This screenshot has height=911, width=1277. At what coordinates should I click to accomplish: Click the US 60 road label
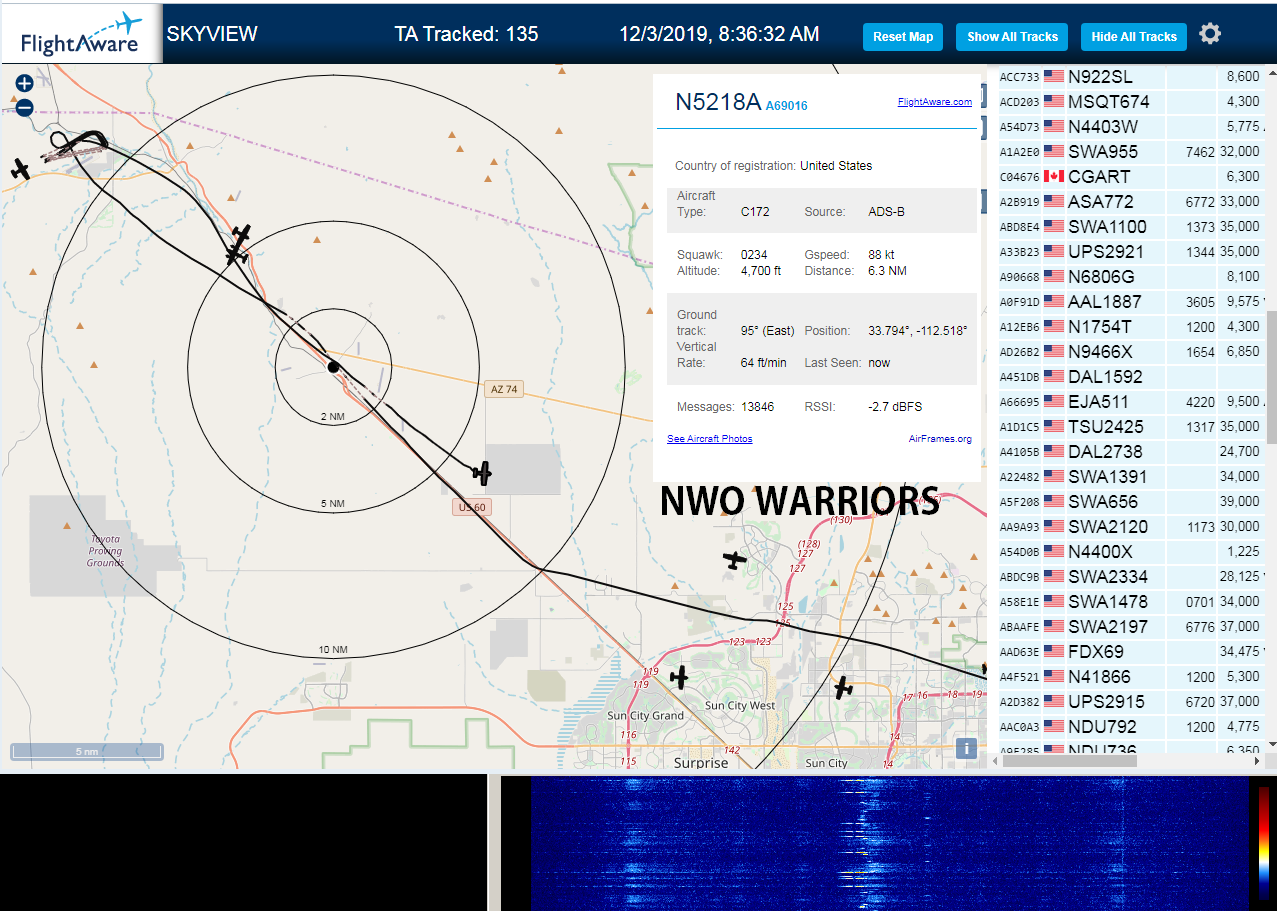(x=471, y=508)
